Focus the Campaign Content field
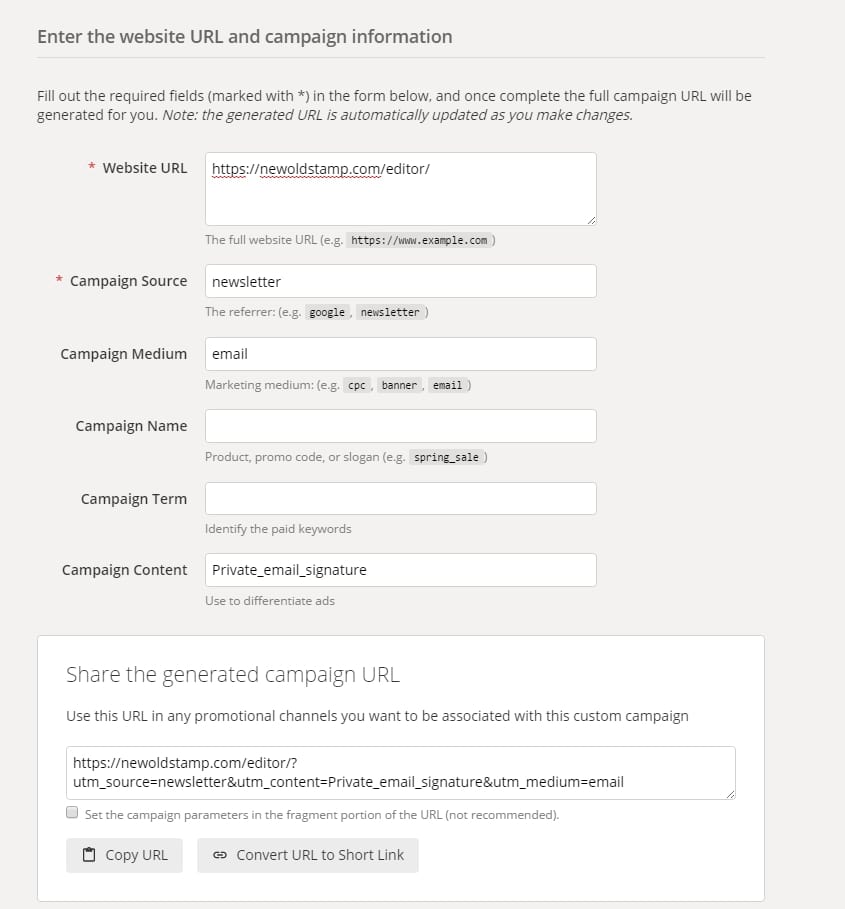The width and height of the screenshot is (845, 909). click(400, 570)
